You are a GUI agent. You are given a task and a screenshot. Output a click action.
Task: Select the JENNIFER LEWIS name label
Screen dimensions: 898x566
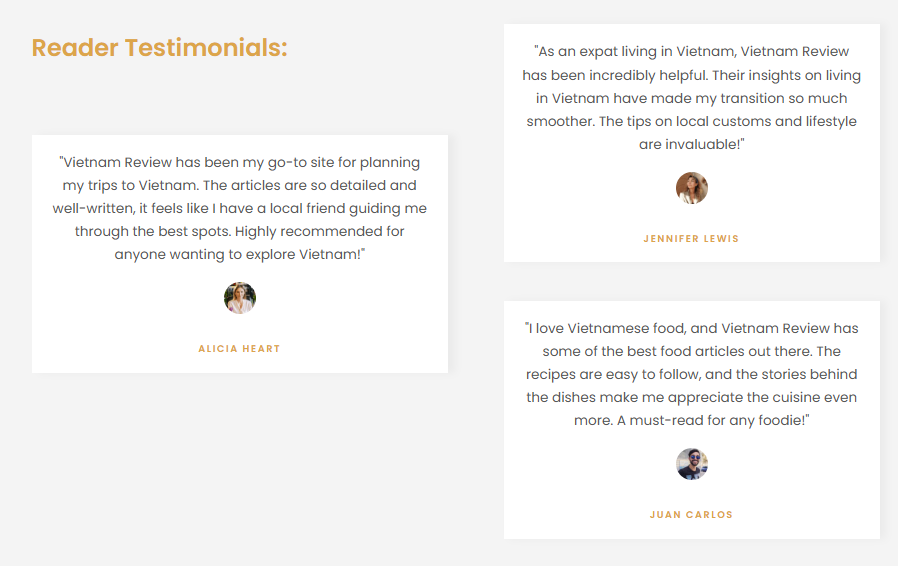click(x=692, y=239)
